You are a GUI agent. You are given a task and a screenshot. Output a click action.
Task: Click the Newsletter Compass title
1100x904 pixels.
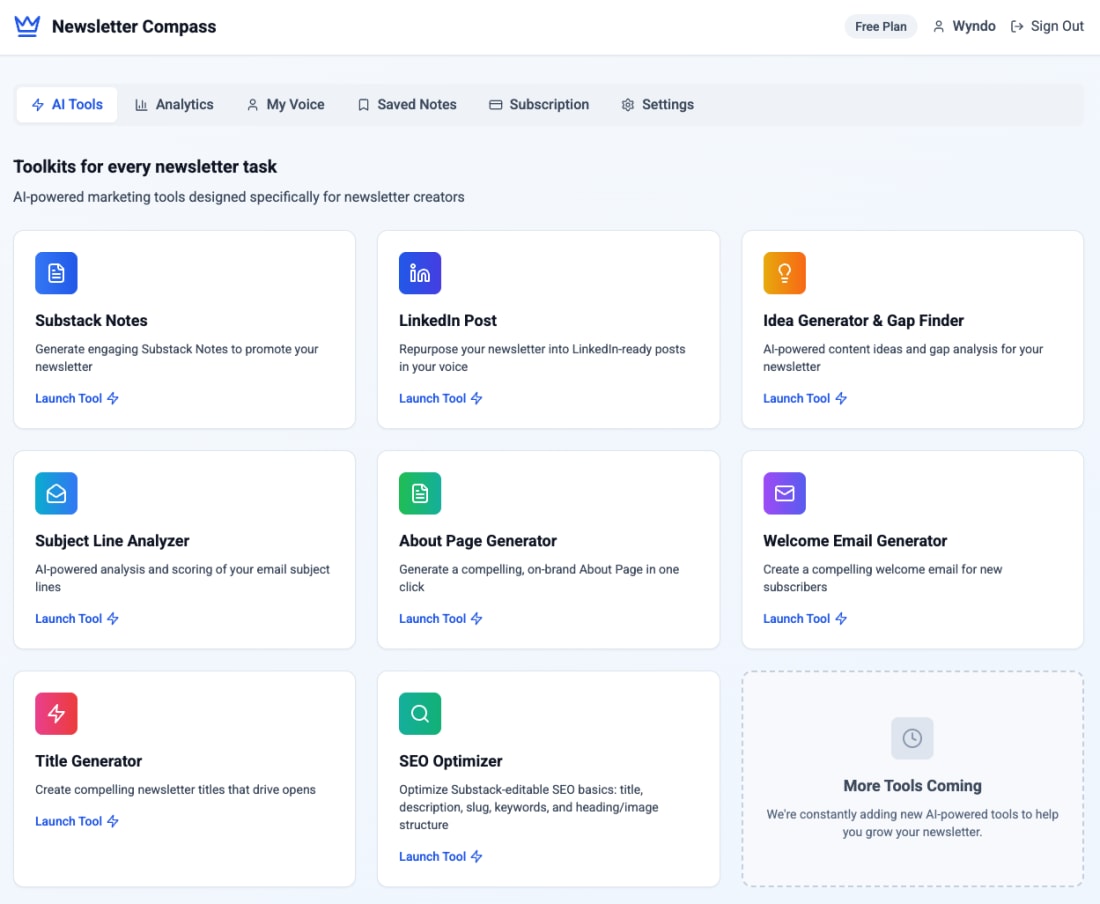point(134,27)
